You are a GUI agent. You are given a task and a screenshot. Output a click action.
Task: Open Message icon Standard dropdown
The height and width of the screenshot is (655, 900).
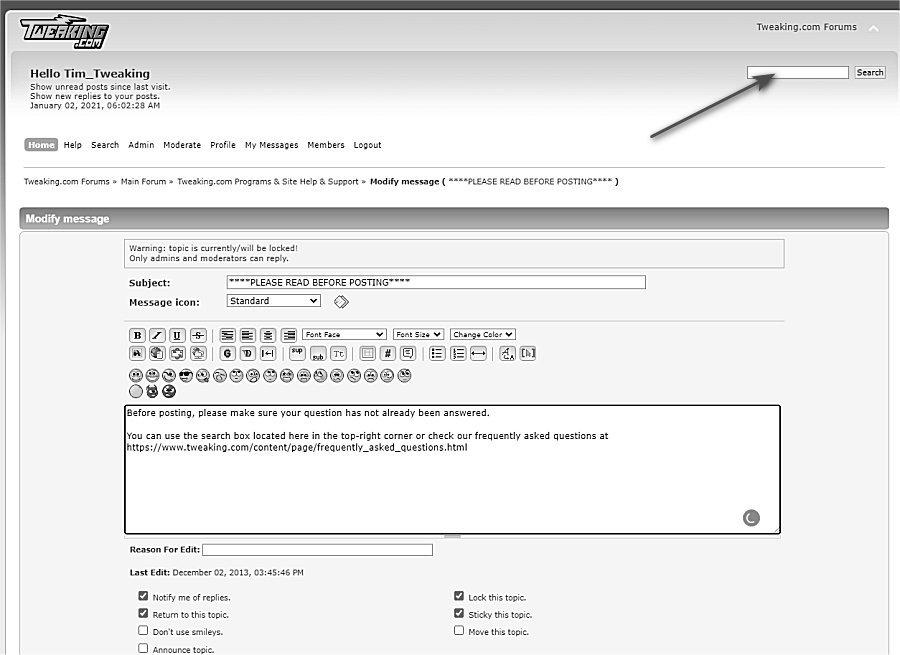click(273, 301)
